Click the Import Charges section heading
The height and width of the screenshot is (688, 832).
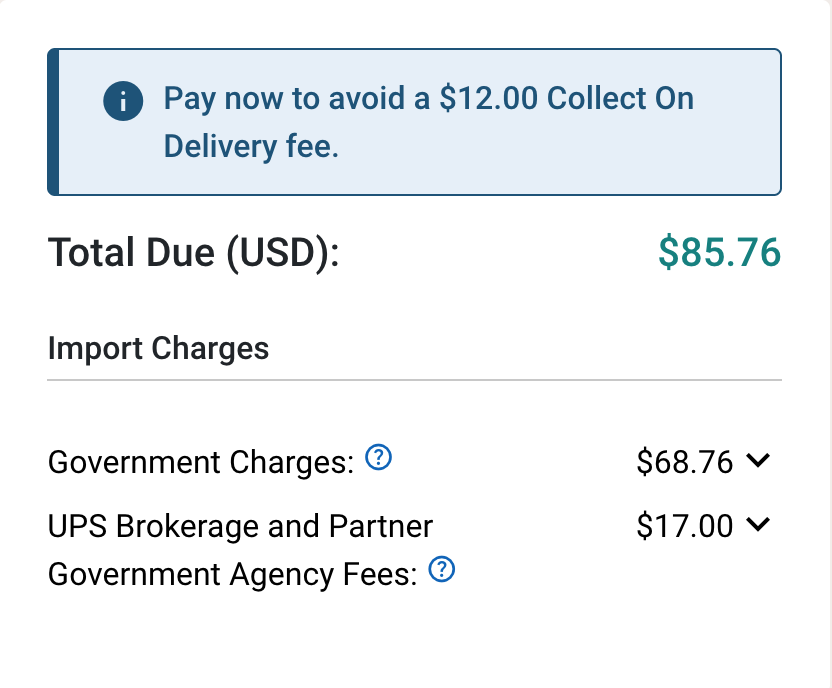[x=158, y=348]
